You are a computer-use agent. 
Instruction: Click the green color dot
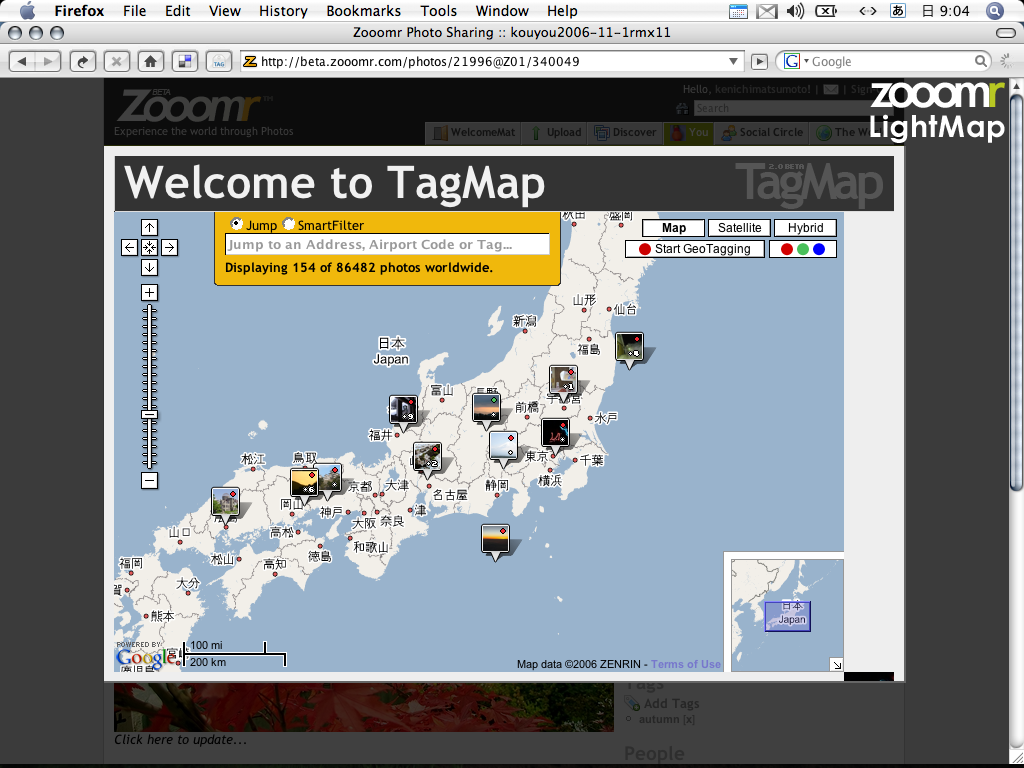coord(803,249)
